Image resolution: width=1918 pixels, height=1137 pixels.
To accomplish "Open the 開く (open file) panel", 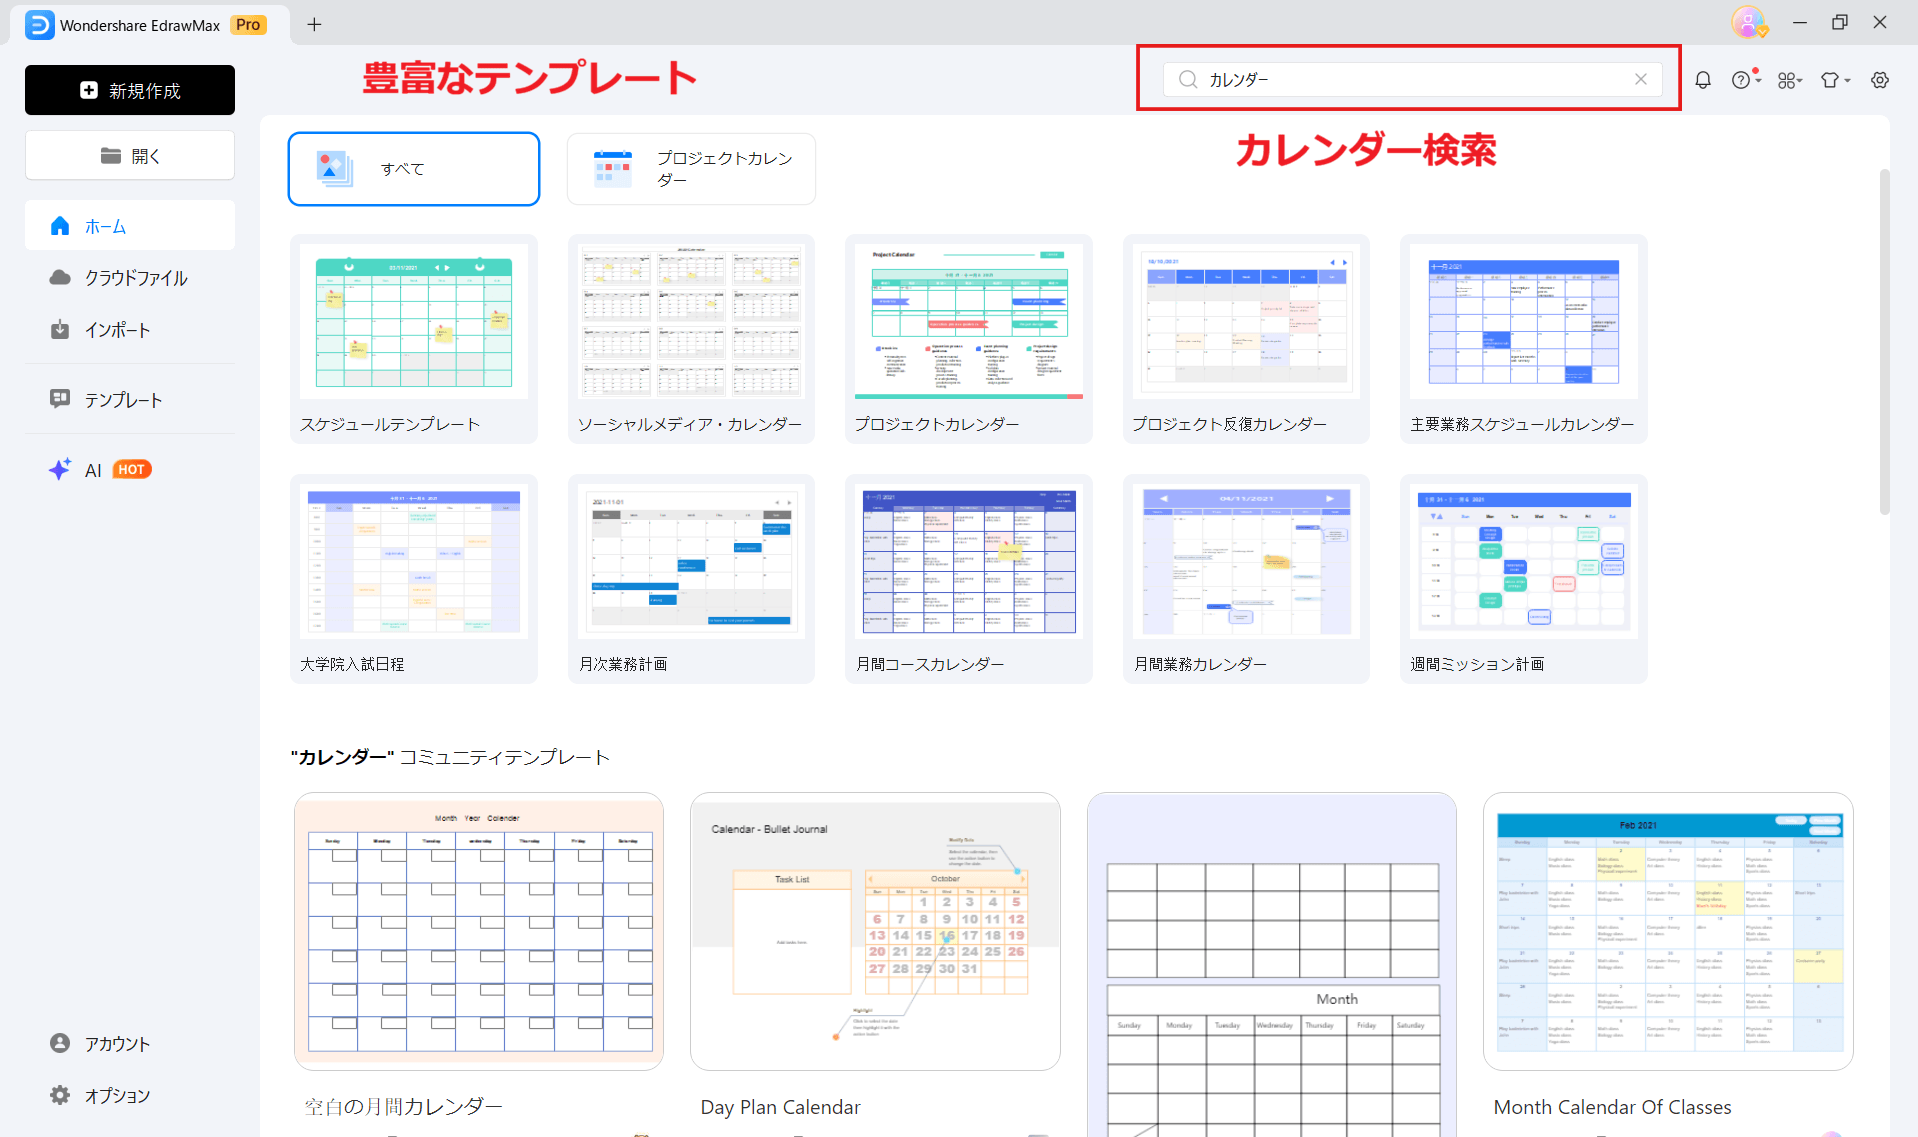I will (x=129, y=155).
